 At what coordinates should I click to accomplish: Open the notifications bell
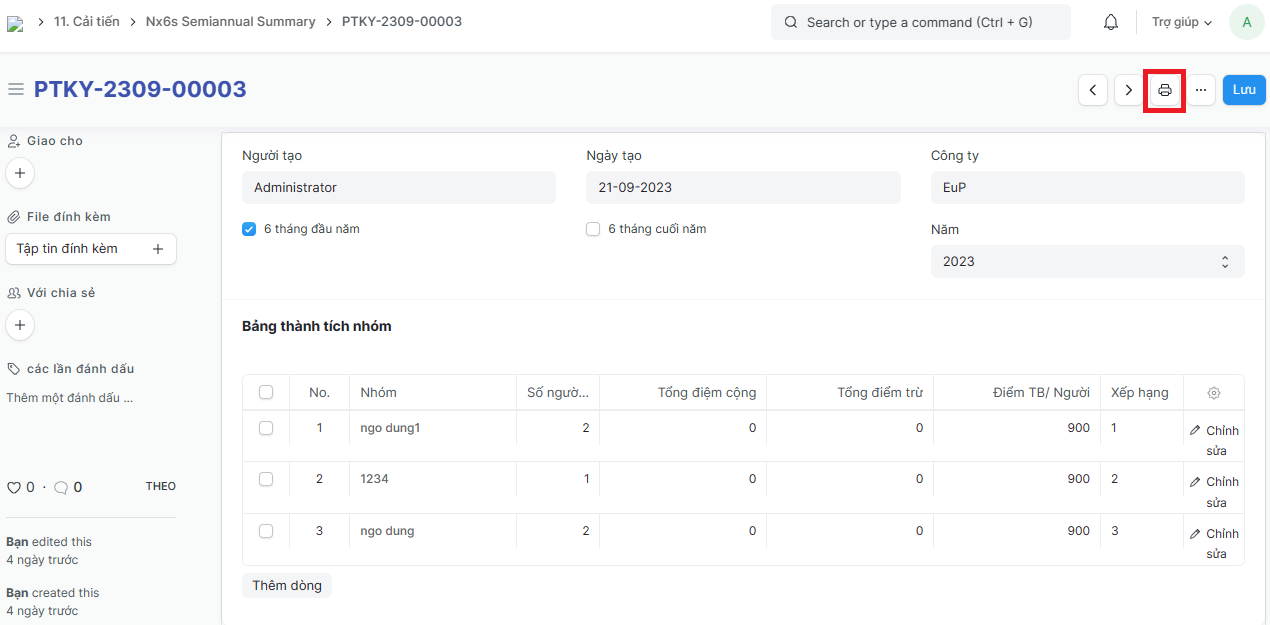click(x=1111, y=22)
